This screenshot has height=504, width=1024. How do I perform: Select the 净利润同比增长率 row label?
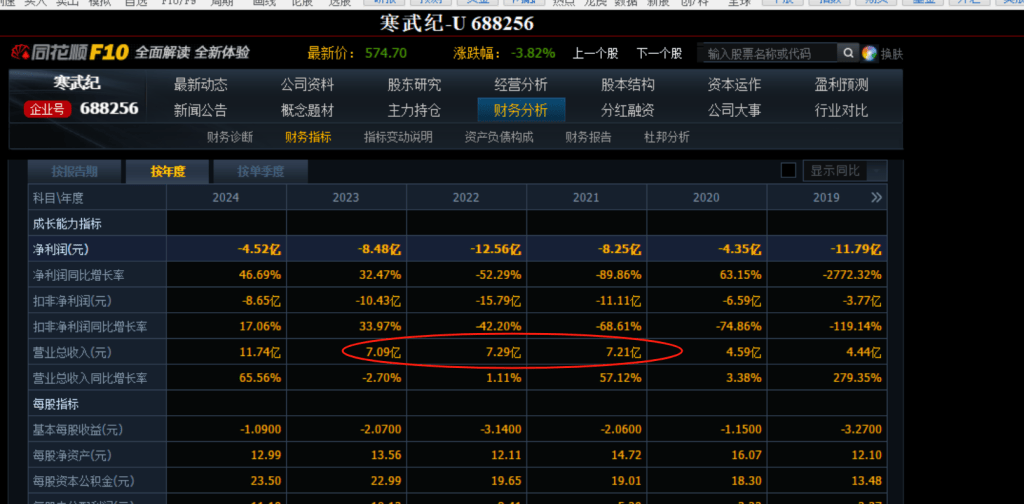coord(78,276)
